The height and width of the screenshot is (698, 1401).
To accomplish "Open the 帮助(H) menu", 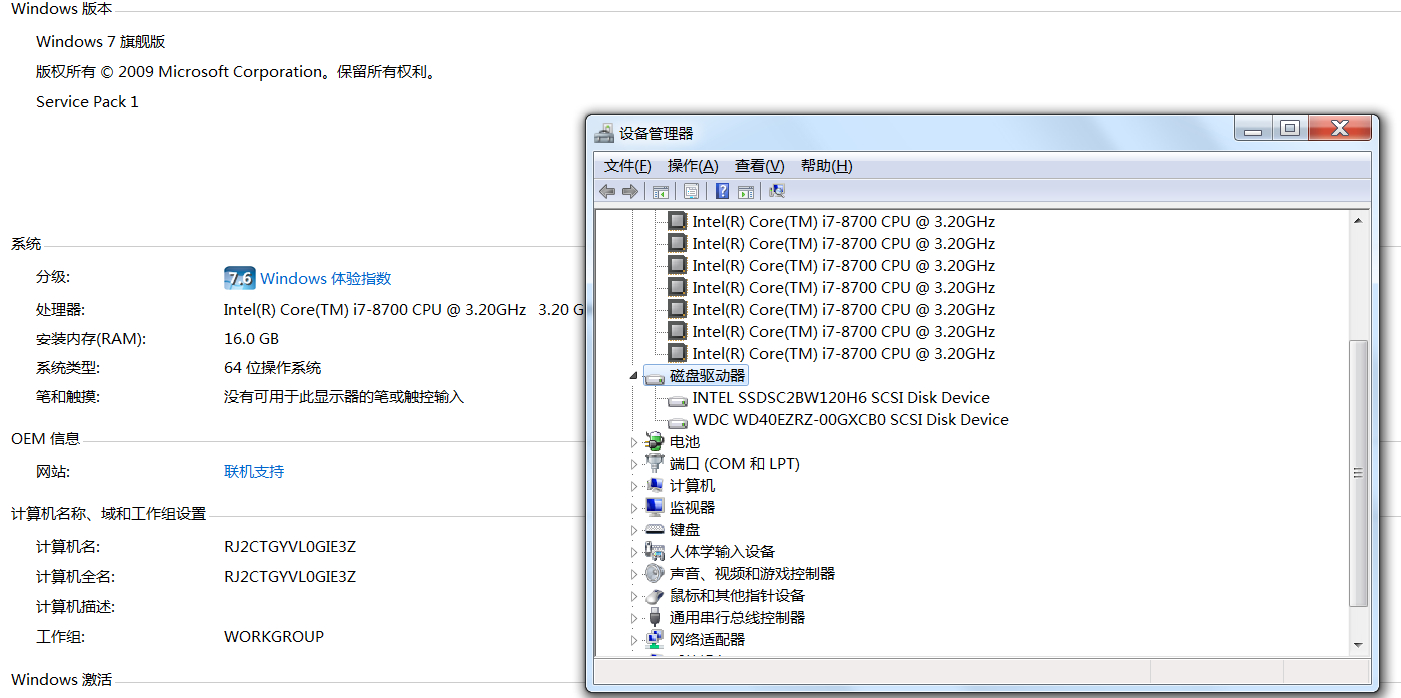I will coord(826,166).
